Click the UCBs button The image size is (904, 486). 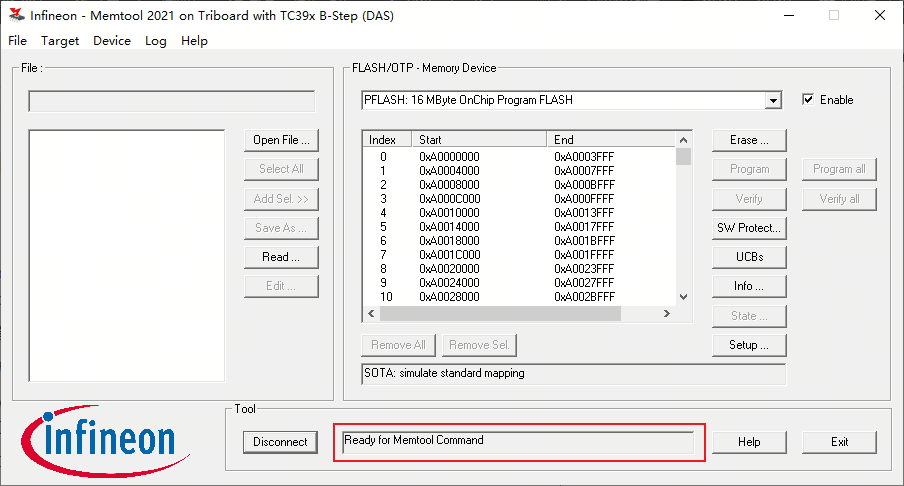[749, 257]
